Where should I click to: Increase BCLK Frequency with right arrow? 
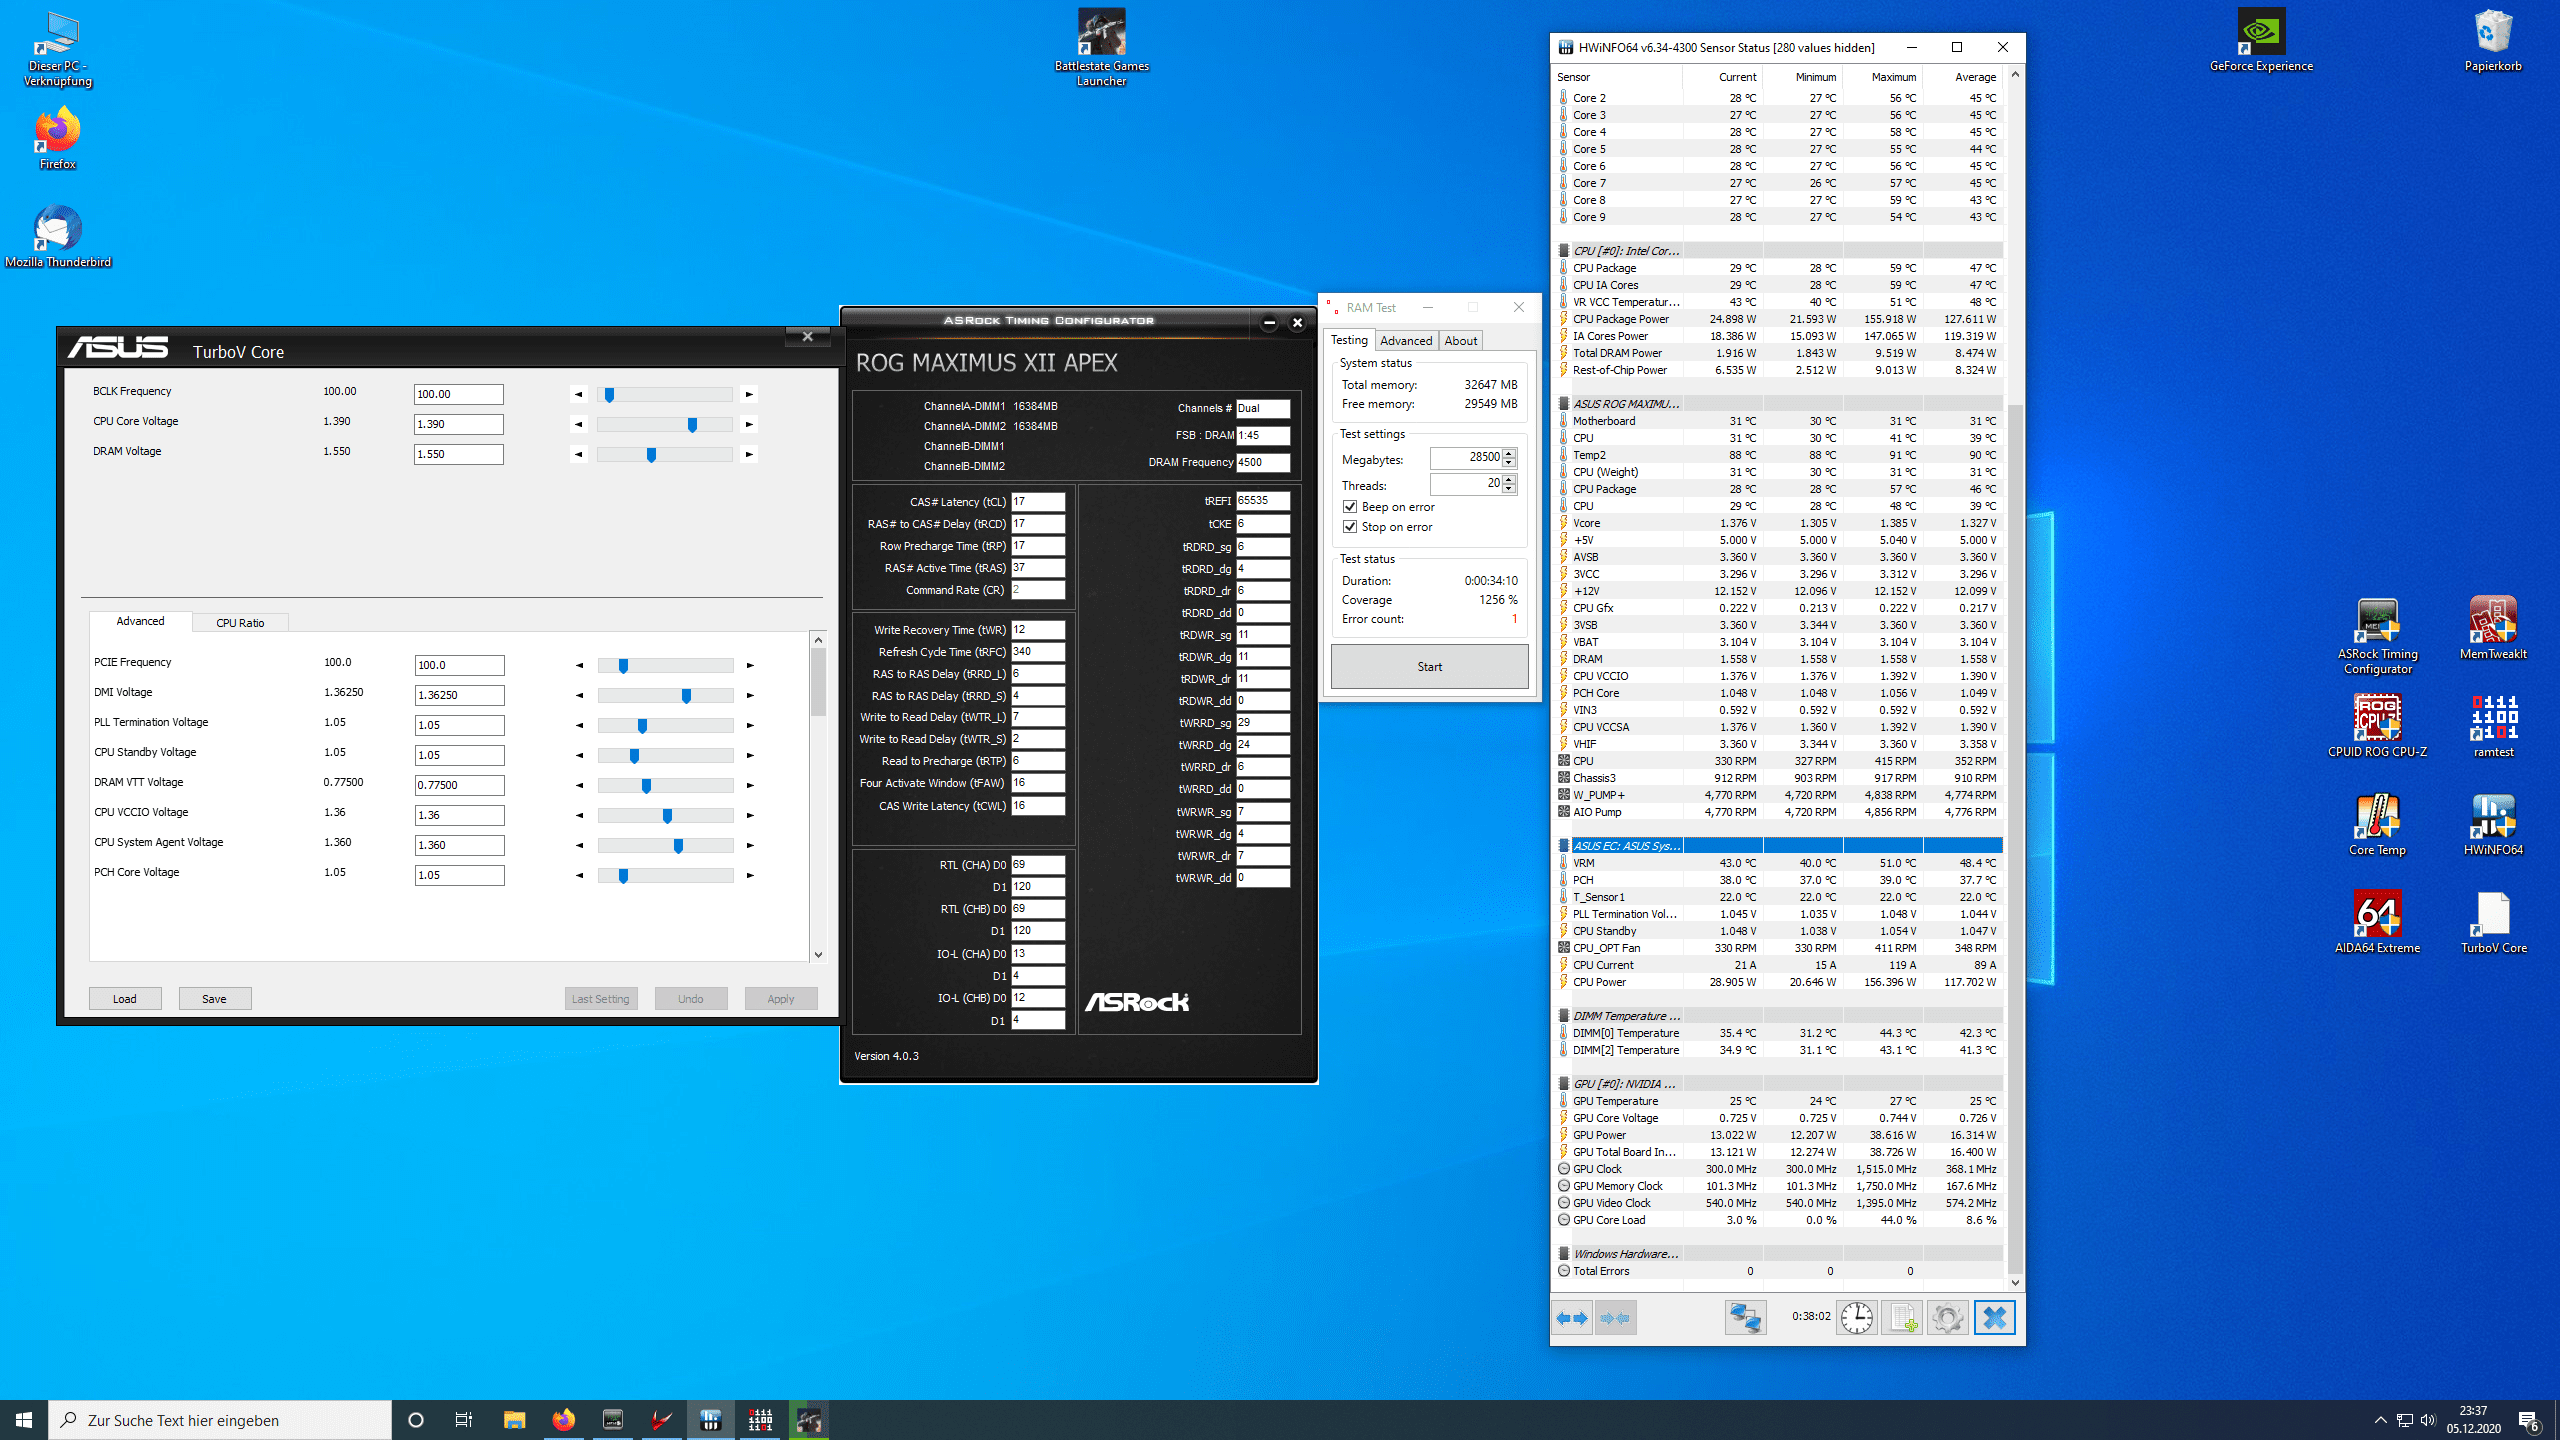pyautogui.click(x=749, y=394)
